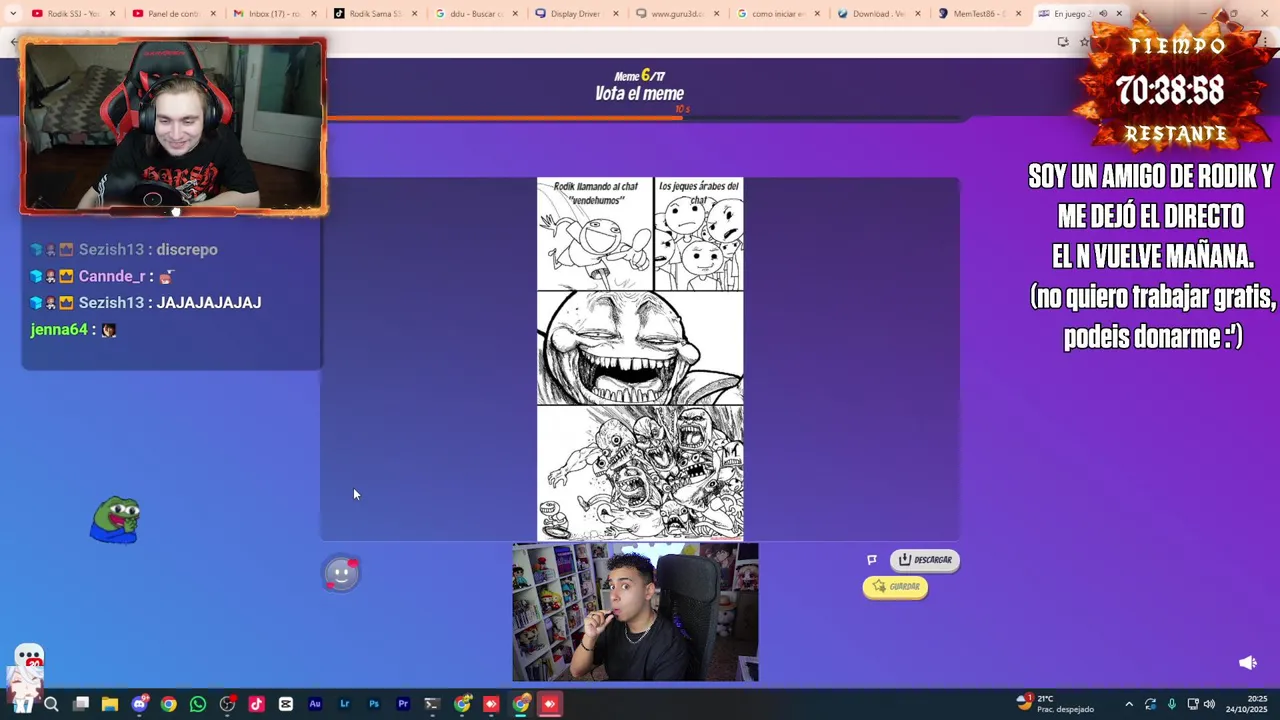Open the highlighted red AnyDesk taskbar icon
The width and height of the screenshot is (1280, 720).
point(550,704)
